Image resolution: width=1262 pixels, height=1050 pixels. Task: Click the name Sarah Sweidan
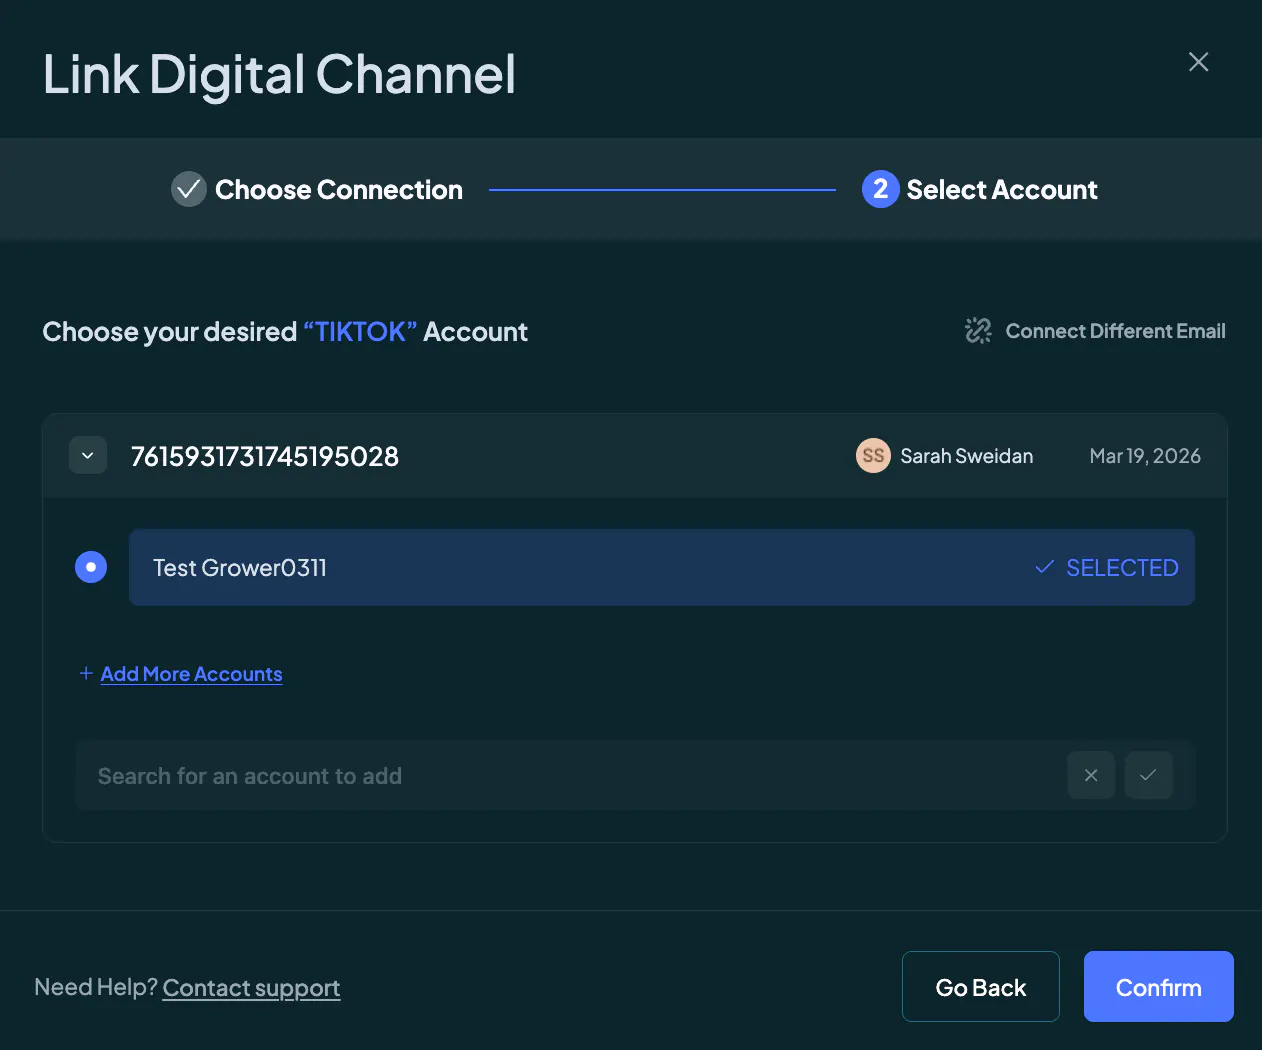(967, 456)
